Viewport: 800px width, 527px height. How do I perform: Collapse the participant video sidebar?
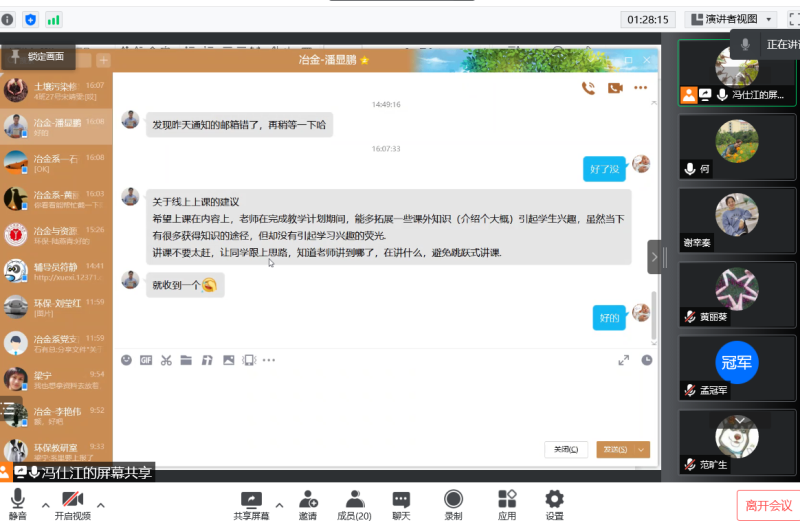point(654,257)
